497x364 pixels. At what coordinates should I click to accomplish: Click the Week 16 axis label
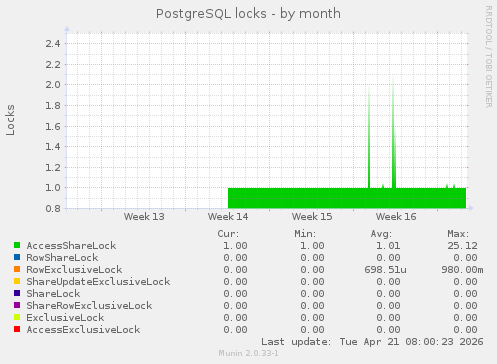click(396, 217)
